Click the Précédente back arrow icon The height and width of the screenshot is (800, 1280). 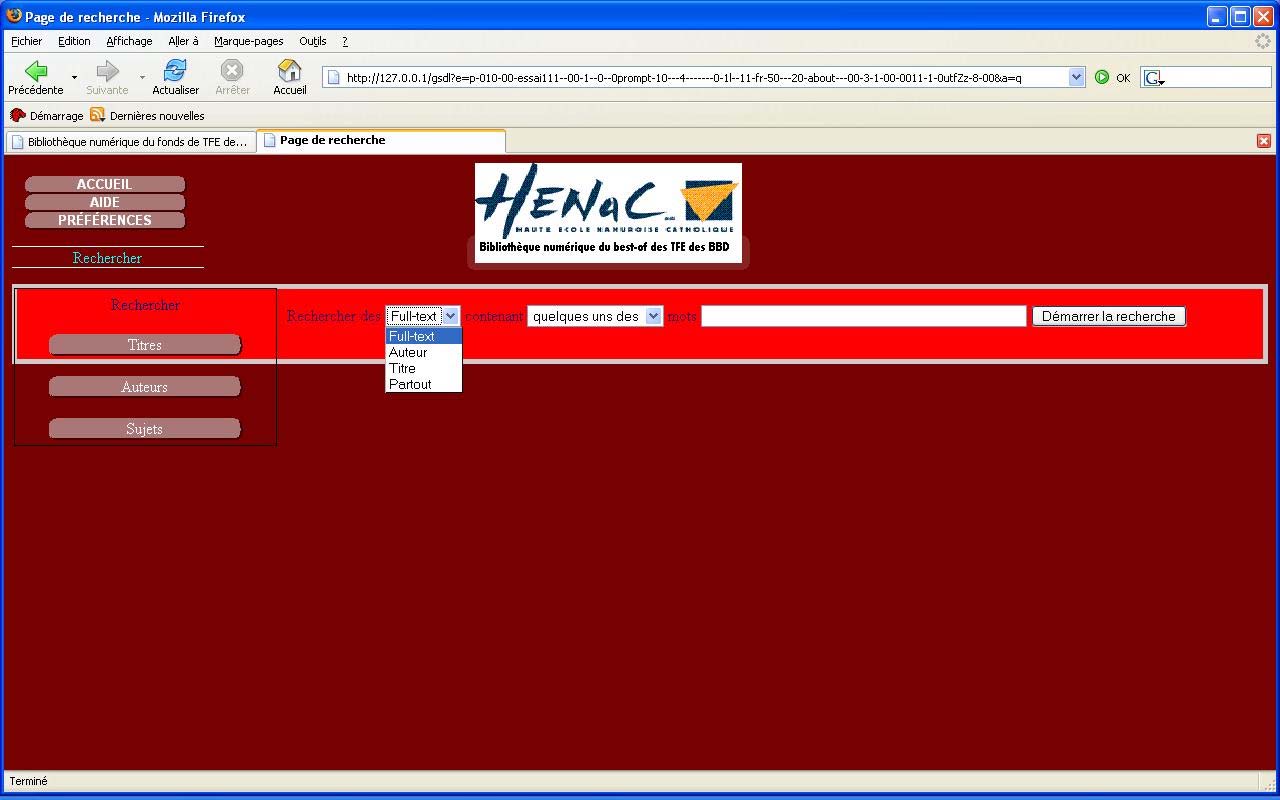pos(36,71)
